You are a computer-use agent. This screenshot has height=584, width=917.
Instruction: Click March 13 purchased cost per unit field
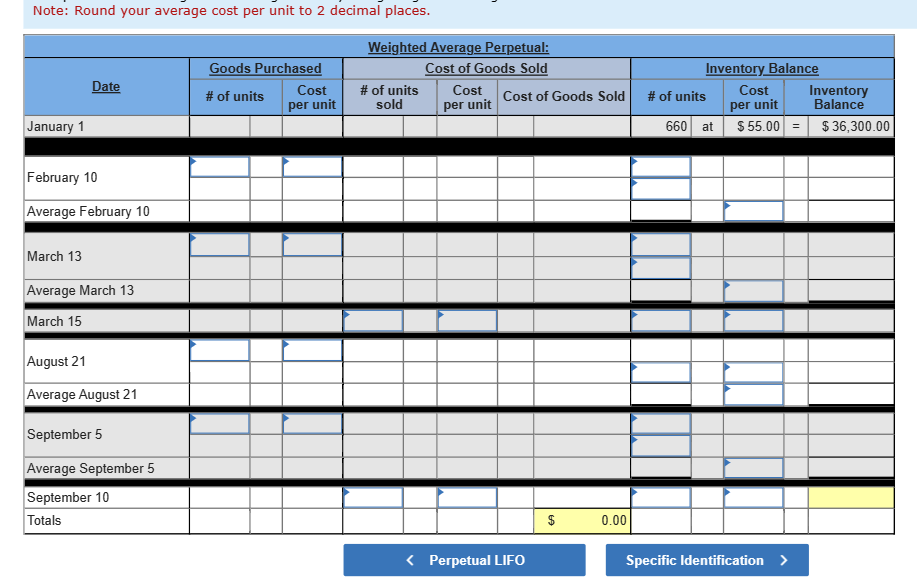[312, 244]
